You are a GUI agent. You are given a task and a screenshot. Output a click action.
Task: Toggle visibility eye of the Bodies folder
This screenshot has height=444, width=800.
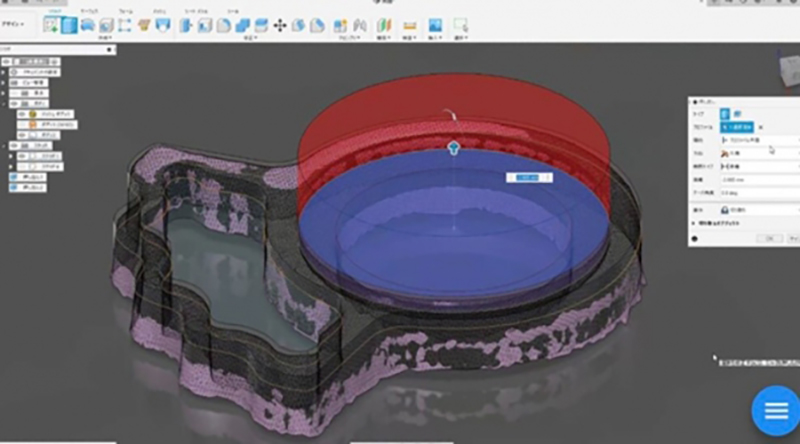12,103
